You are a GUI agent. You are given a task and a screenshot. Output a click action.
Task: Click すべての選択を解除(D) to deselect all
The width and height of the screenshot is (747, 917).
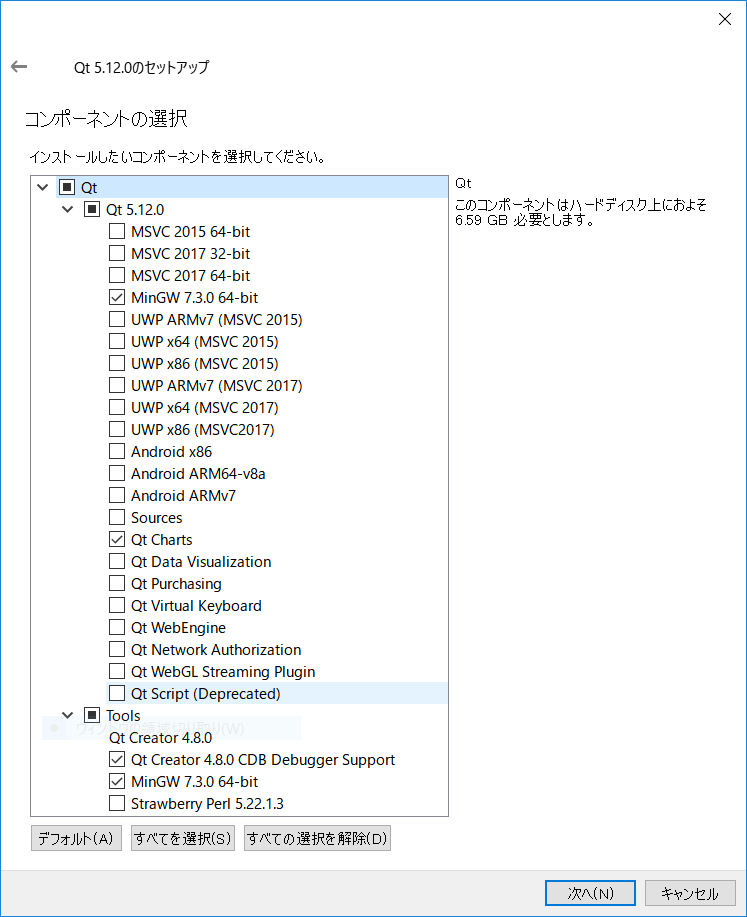coord(317,838)
